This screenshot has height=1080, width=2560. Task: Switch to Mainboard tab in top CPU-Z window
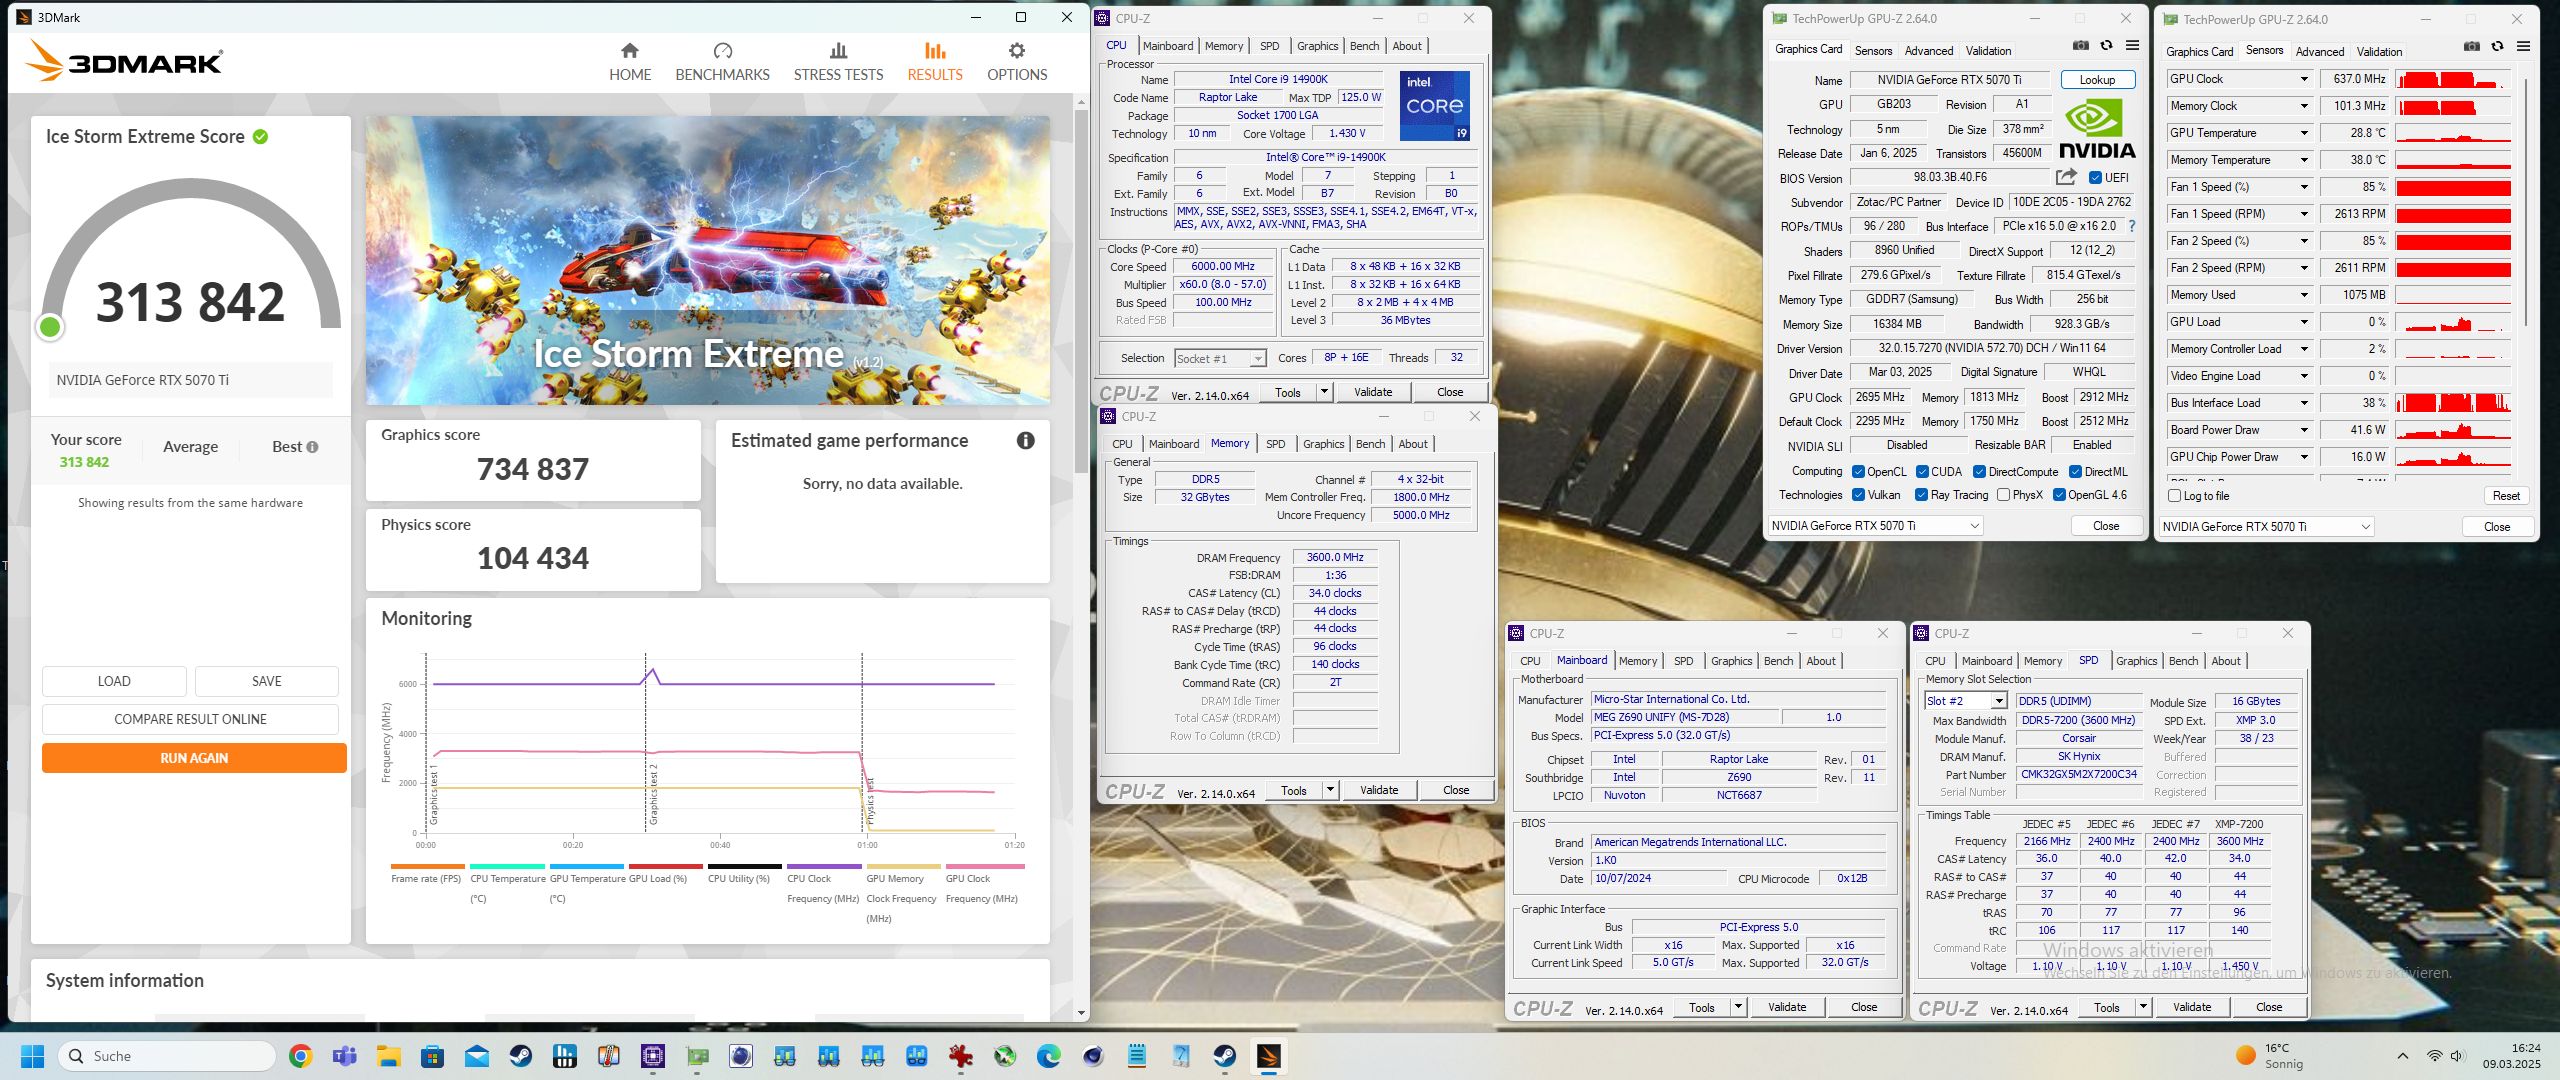pos(1168,46)
